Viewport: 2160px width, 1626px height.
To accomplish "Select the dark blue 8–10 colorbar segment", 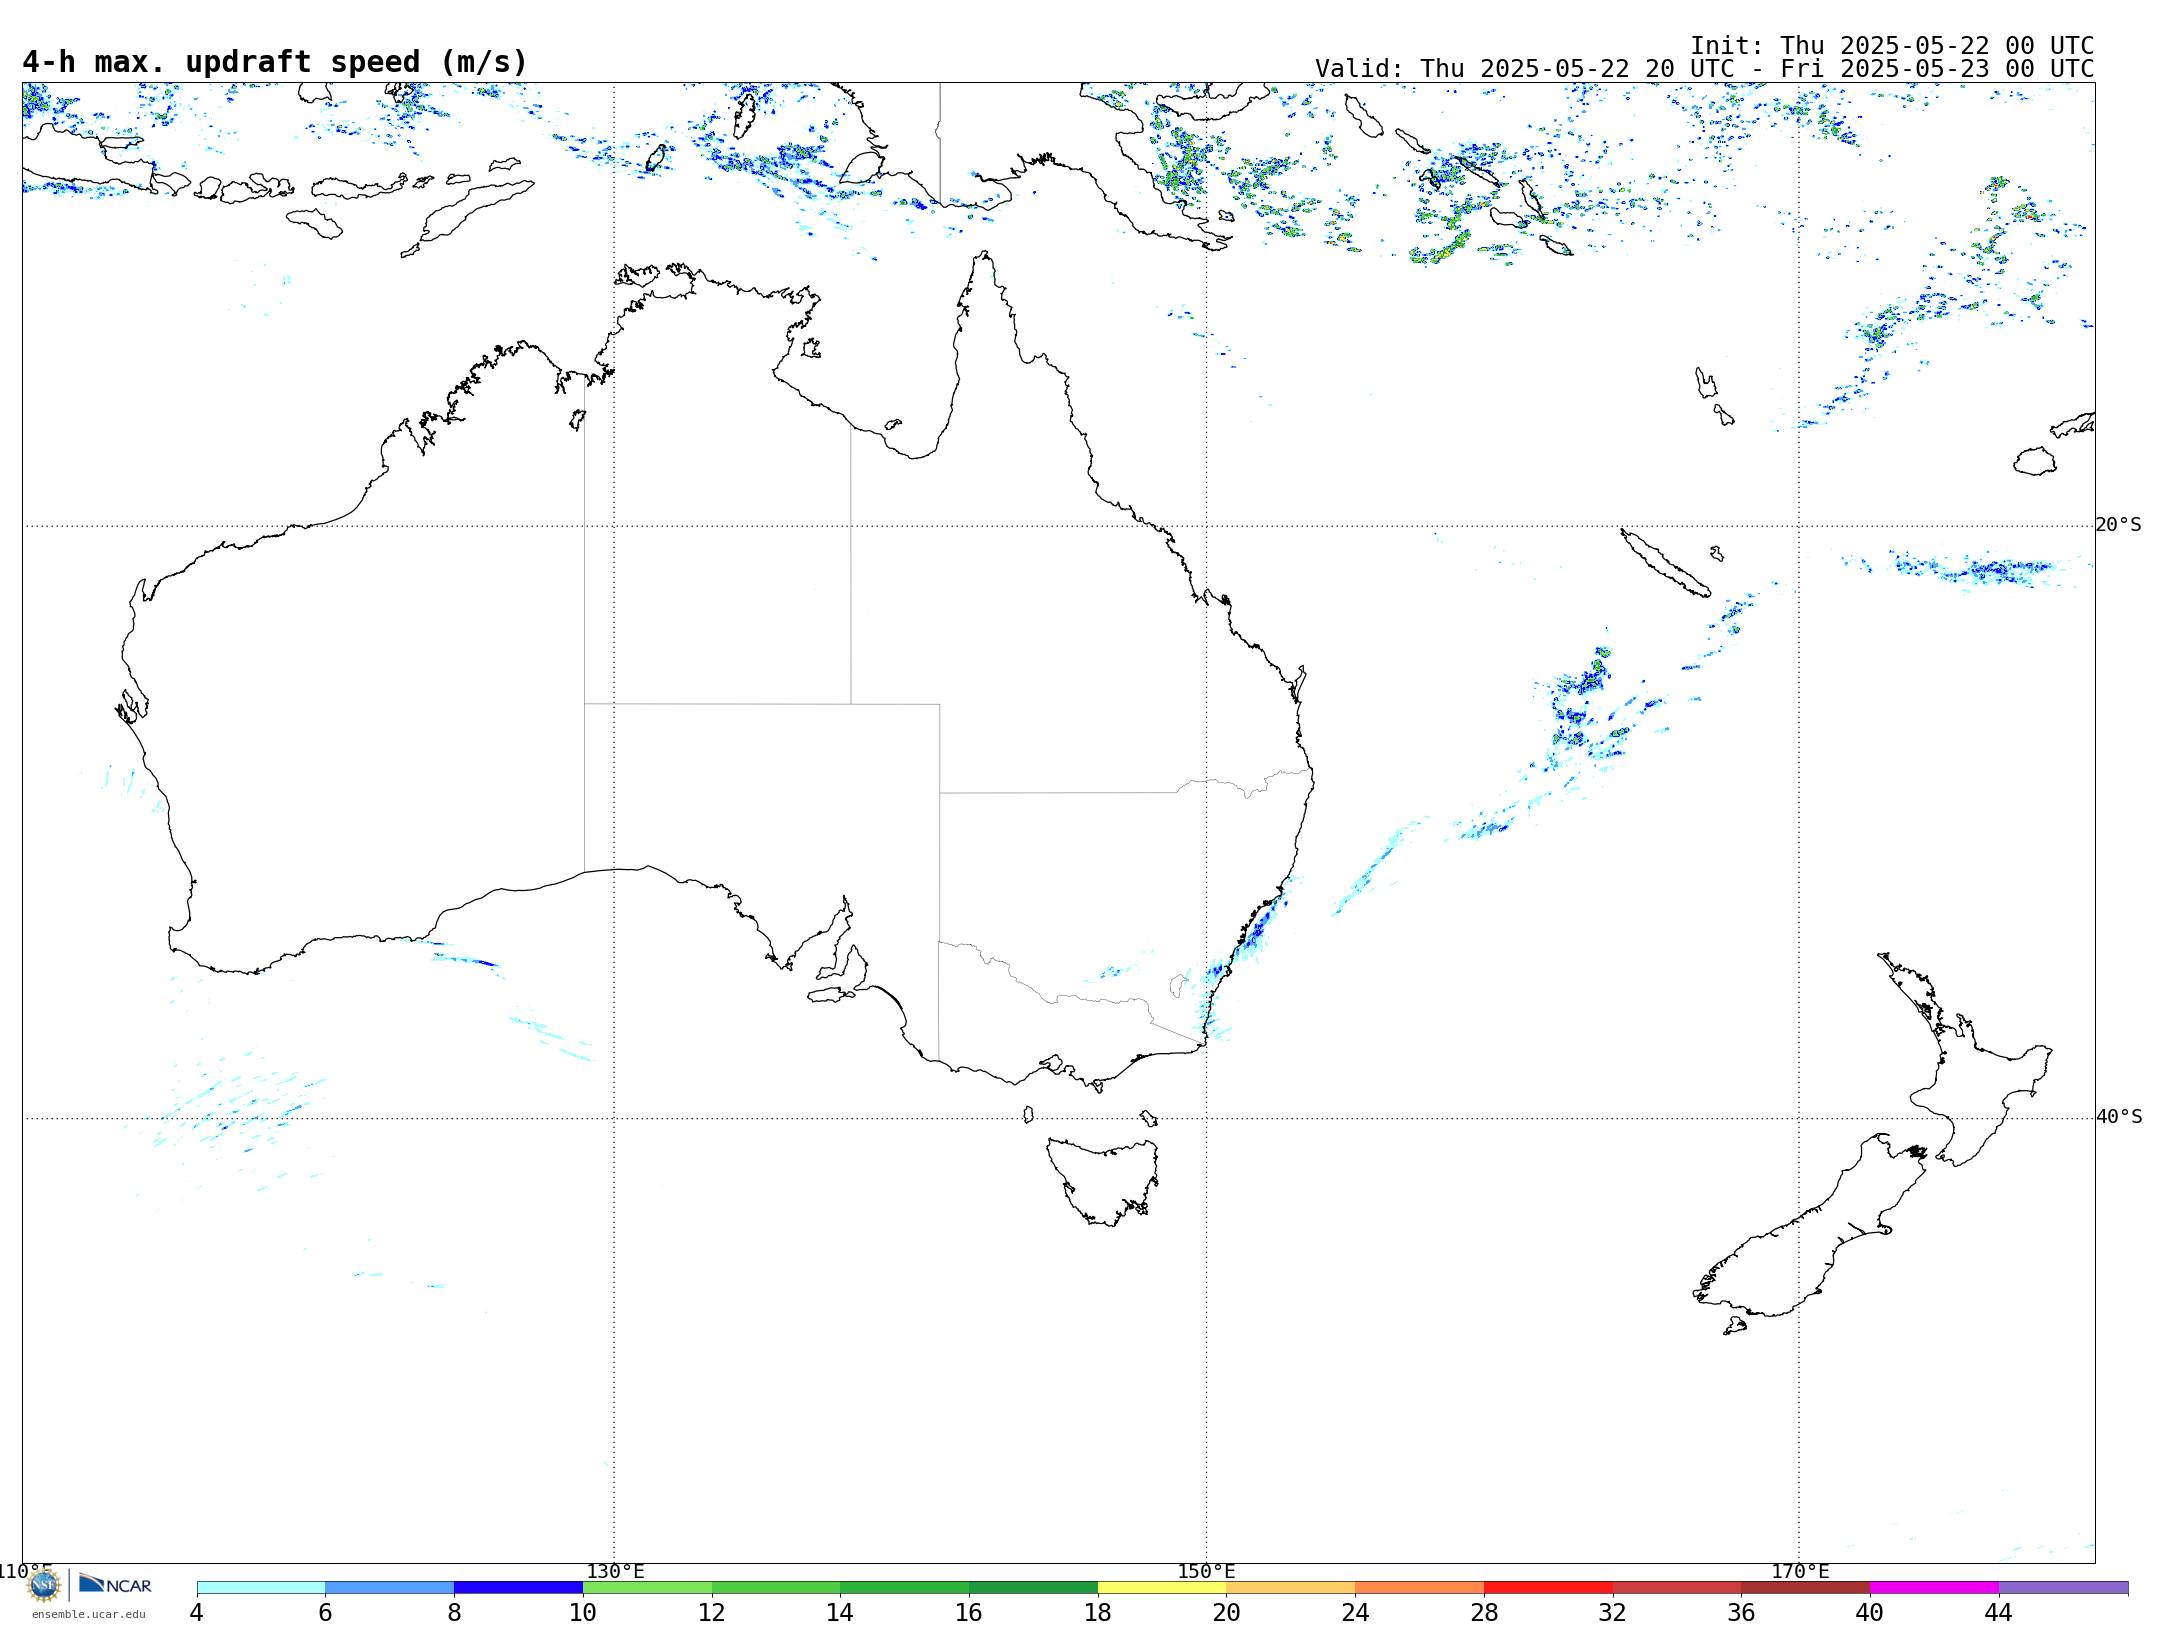I will click(x=518, y=1587).
